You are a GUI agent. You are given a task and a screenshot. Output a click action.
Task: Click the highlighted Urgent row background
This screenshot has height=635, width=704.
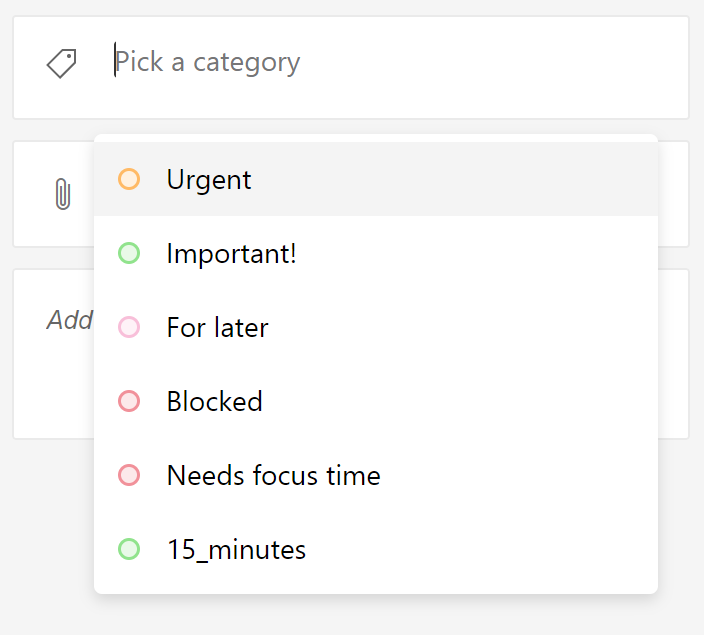tap(449, 179)
